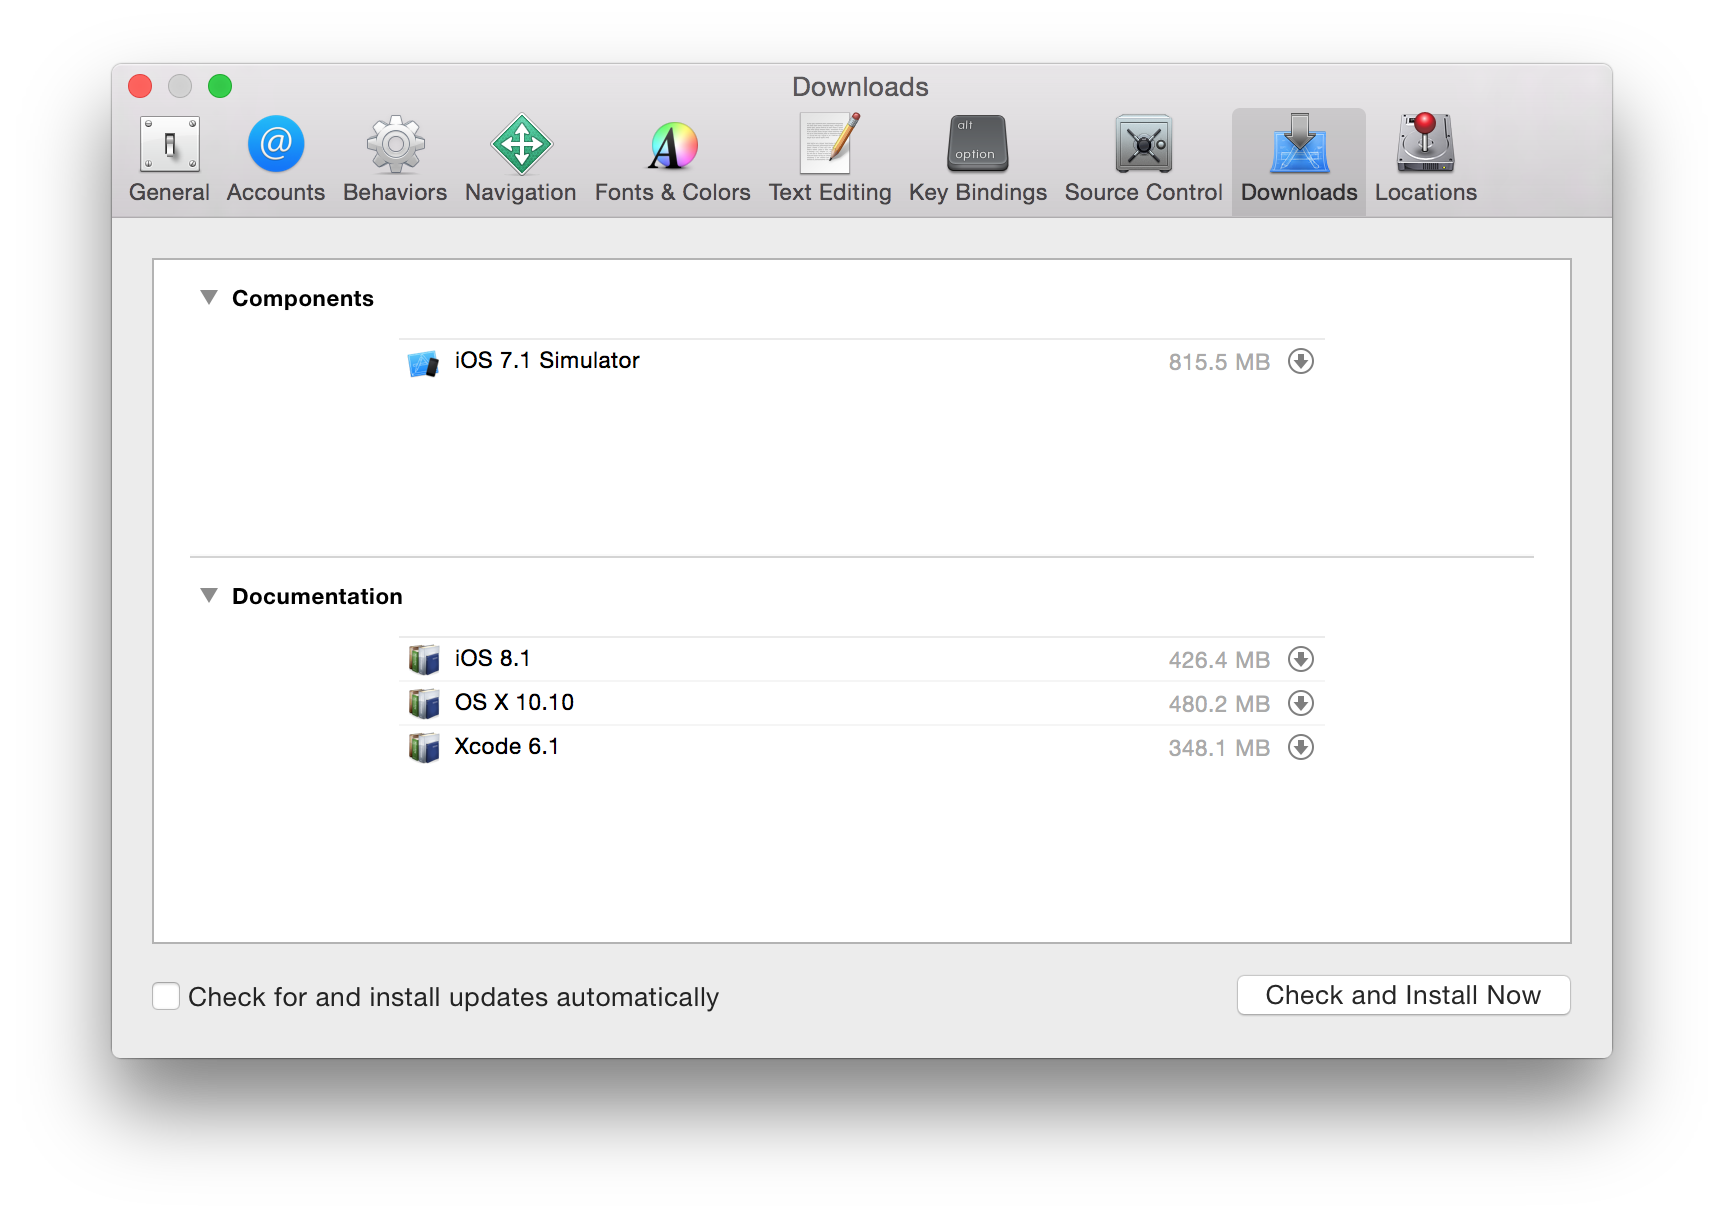The width and height of the screenshot is (1724, 1218).
Task: Select the Downloads toolbar tab
Action: click(x=1299, y=160)
